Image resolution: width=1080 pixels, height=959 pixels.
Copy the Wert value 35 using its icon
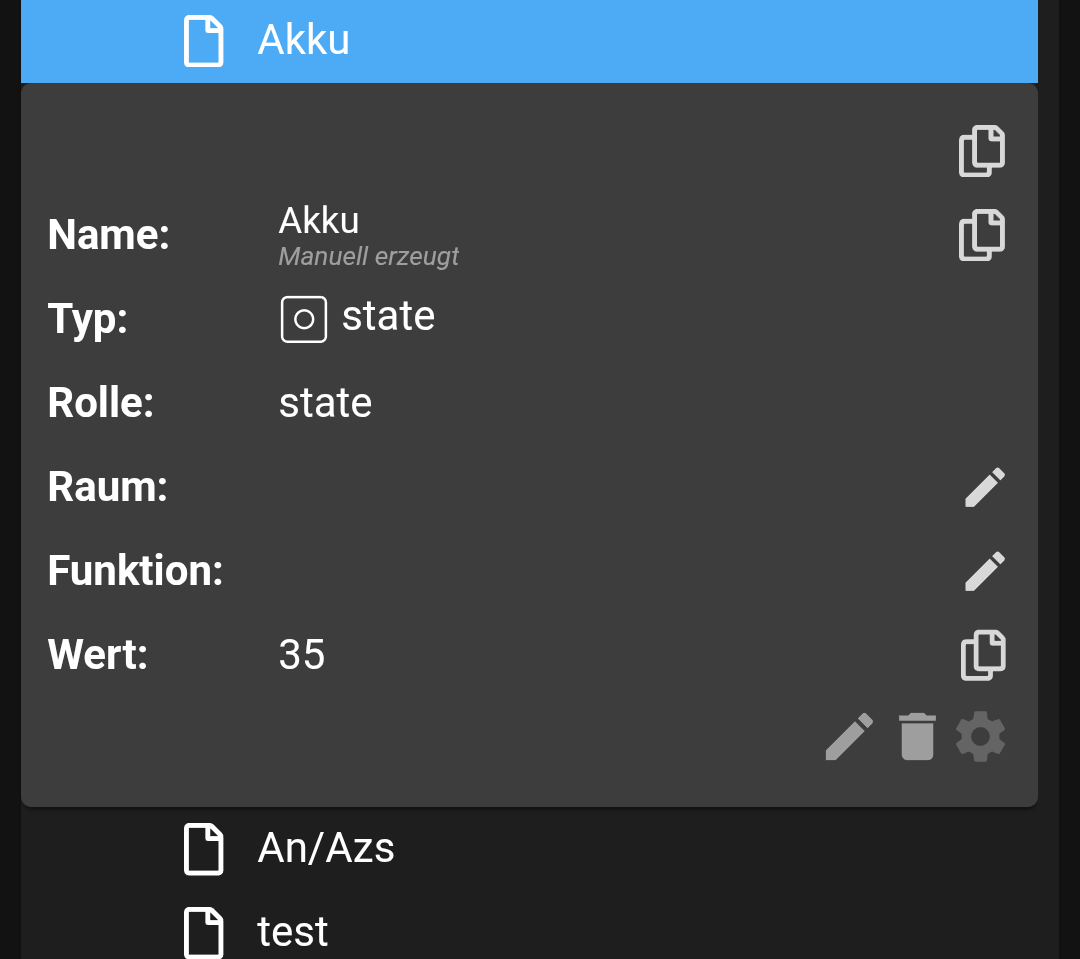coord(982,655)
